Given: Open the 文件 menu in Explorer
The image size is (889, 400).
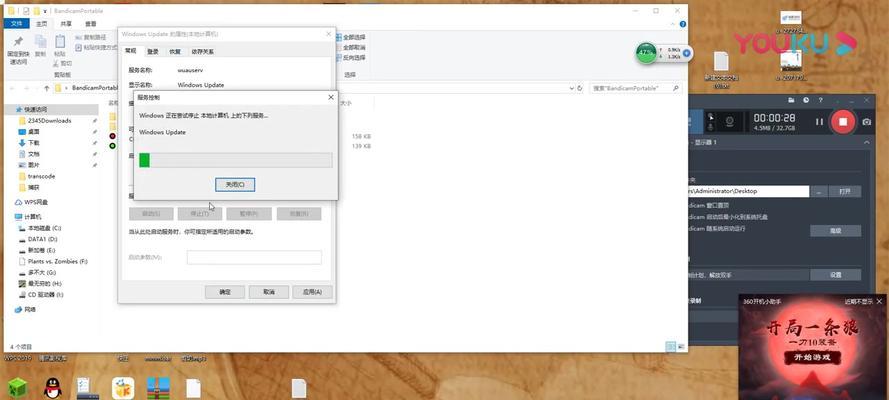Looking at the screenshot, I should tap(16, 24).
